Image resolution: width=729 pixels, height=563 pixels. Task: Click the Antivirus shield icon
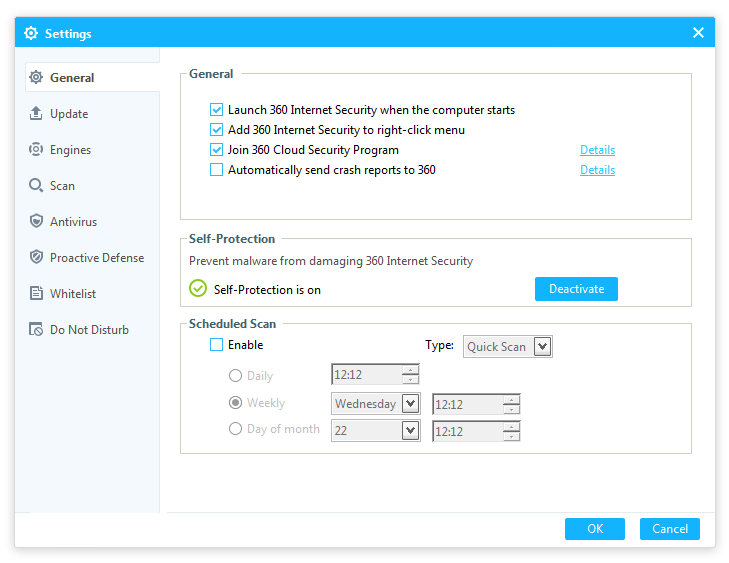pyautogui.click(x=36, y=222)
